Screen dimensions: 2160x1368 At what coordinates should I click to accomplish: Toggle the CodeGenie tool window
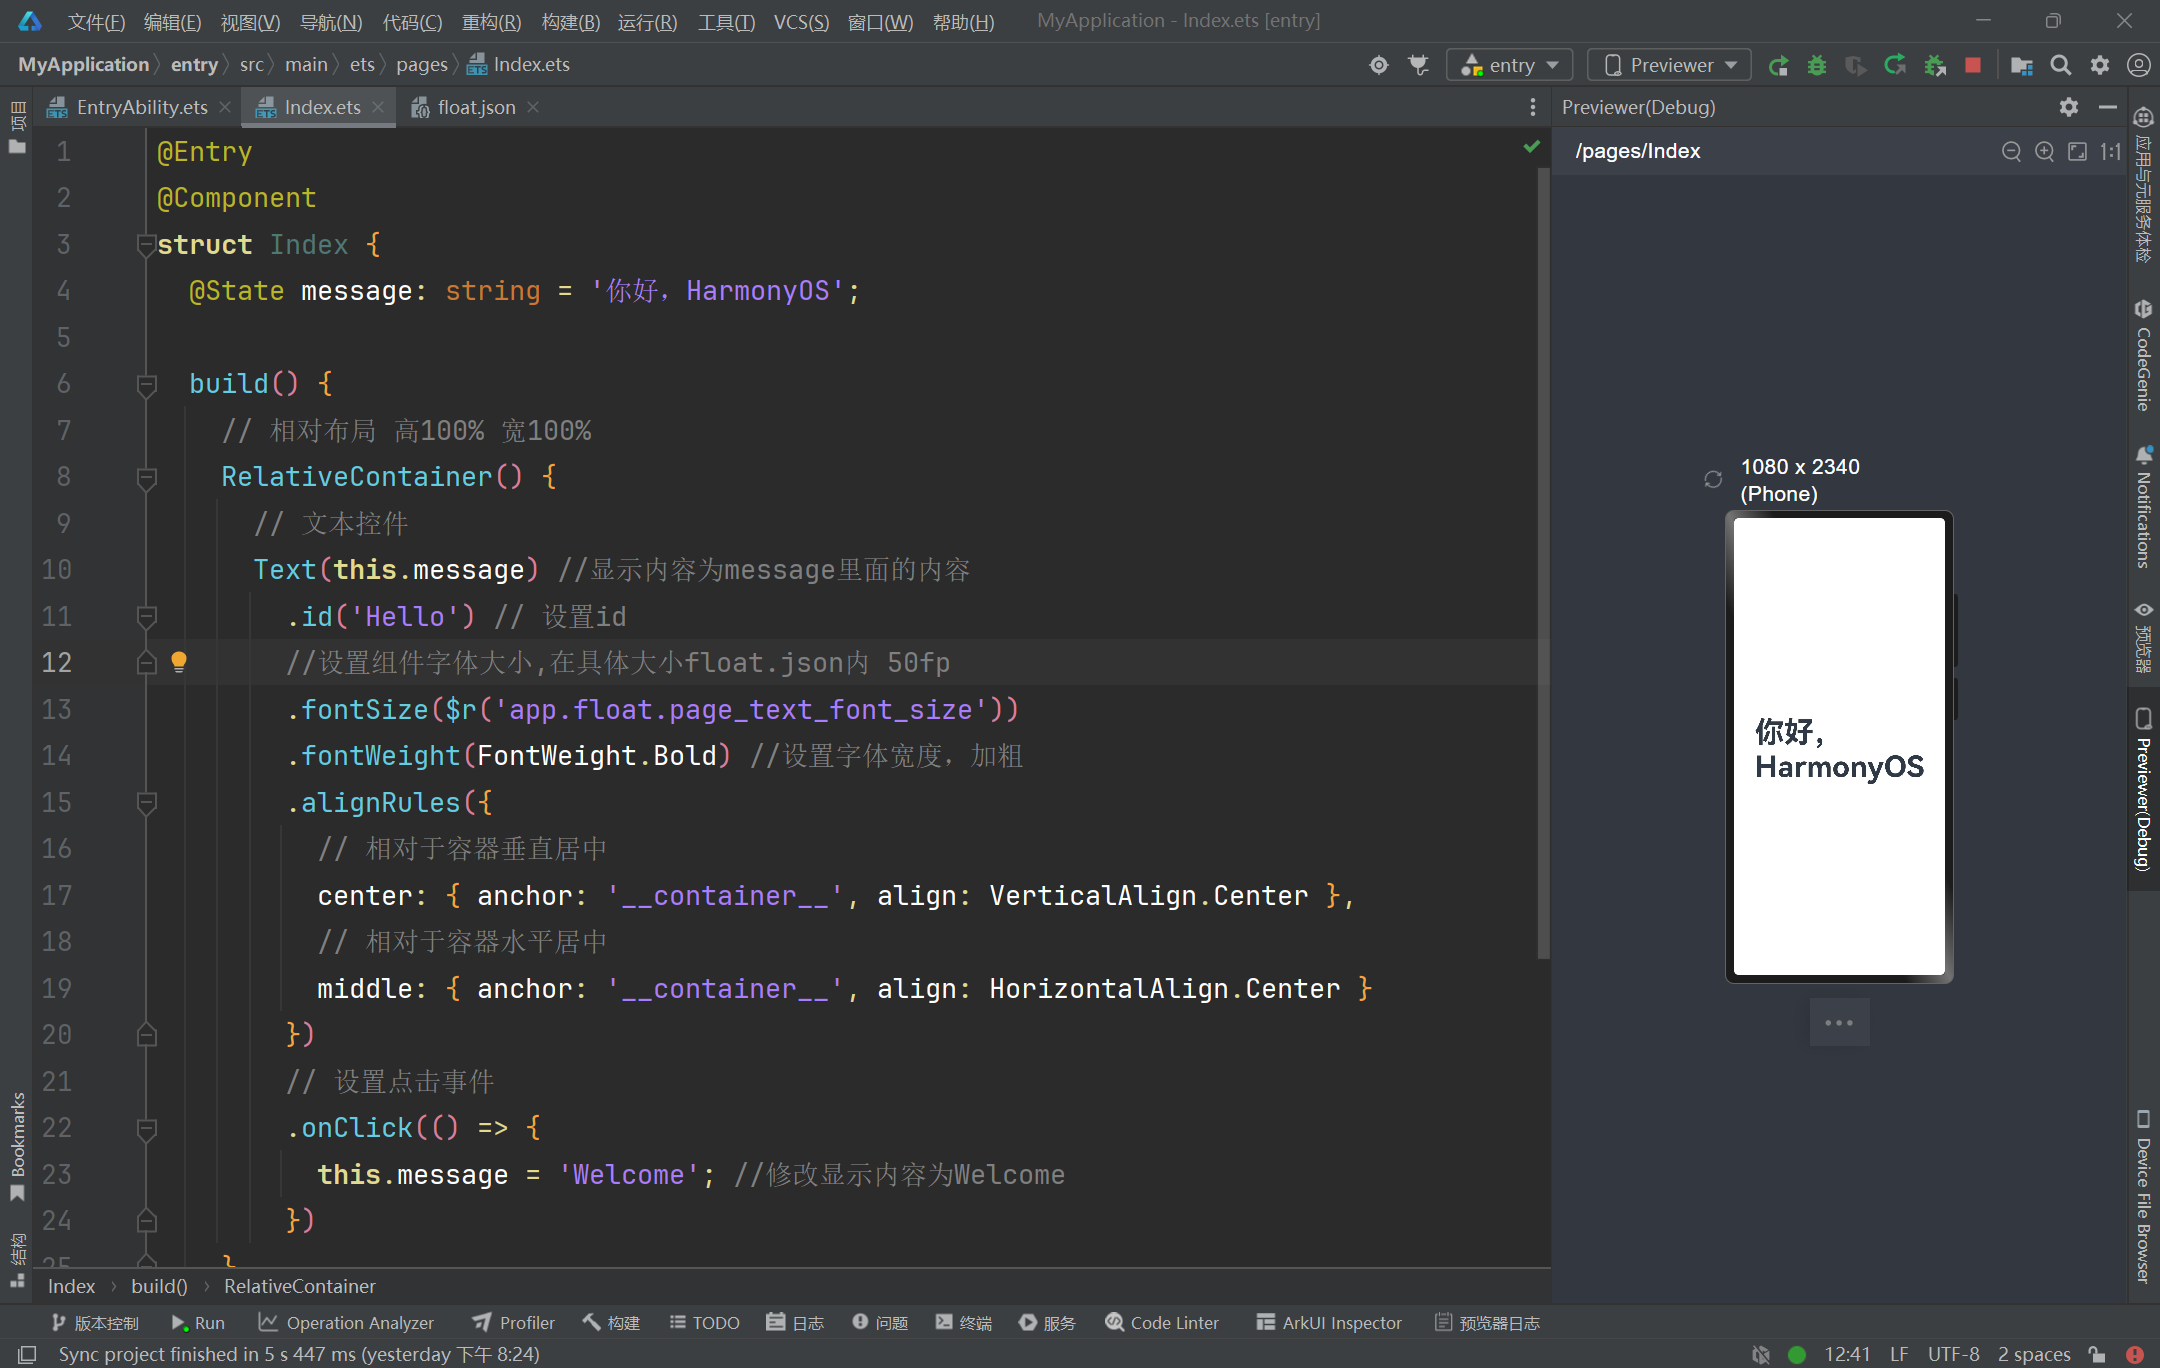coord(2143,356)
